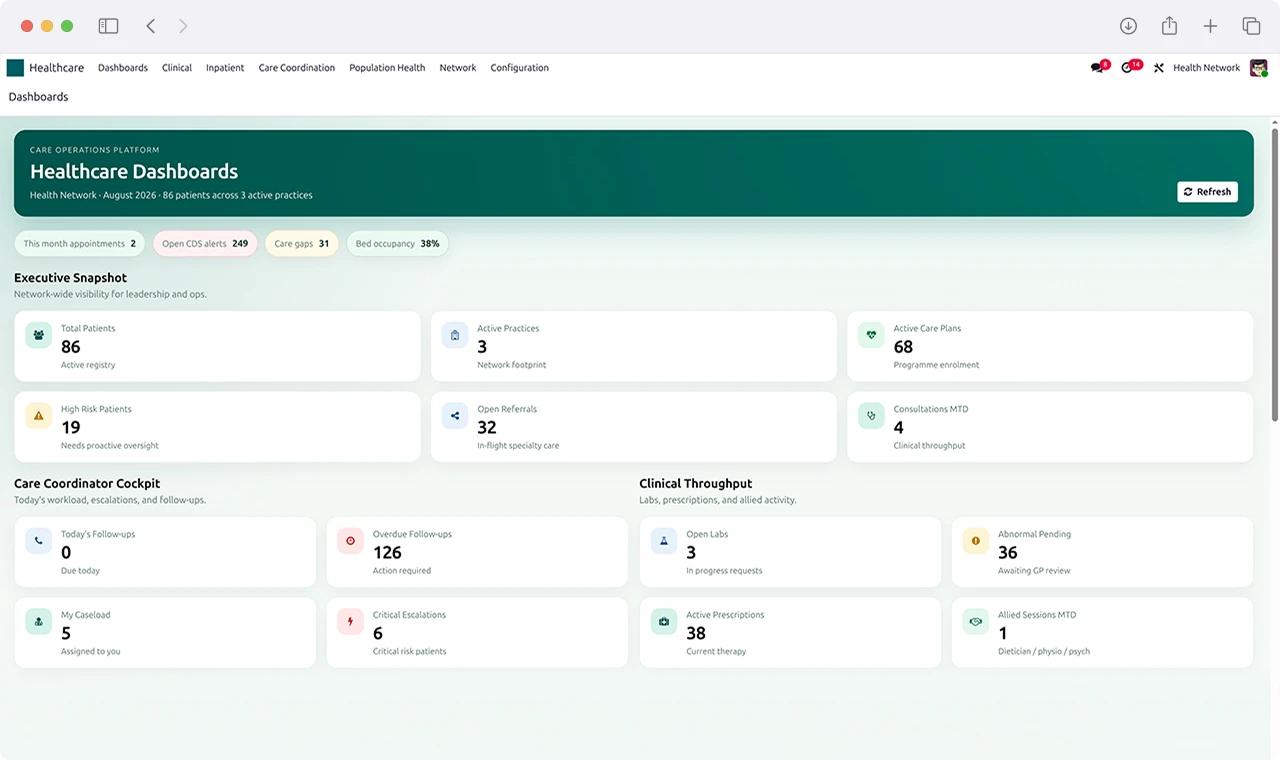Open the Population Health menu

[x=387, y=68]
